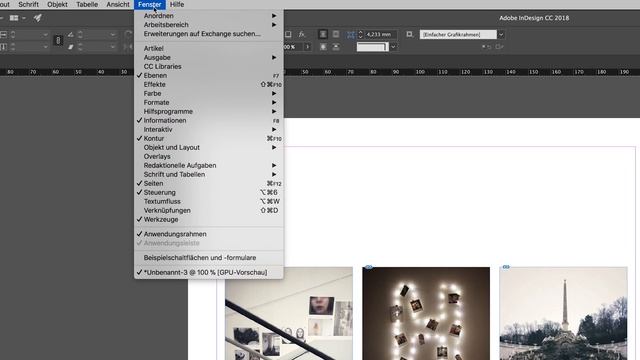Image resolution: width=640 pixels, height=360 pixels.
Task: Open CC Libraries panel entry
Action: coord(209,67)
